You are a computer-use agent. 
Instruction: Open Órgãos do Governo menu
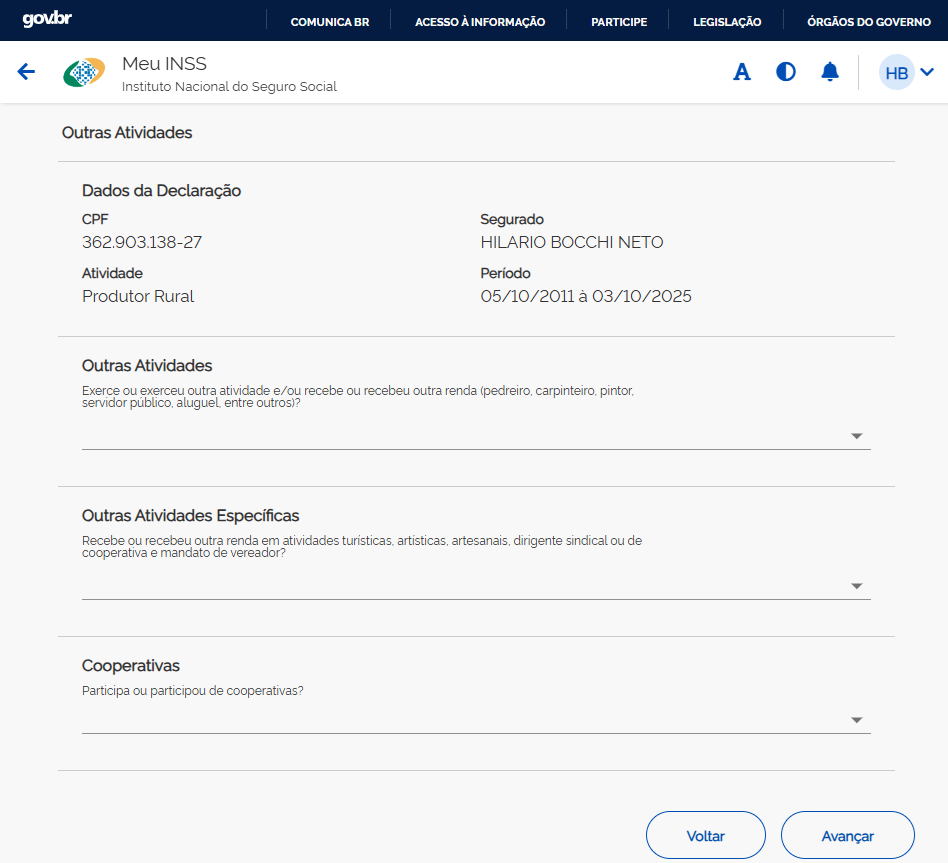(x=868, y=21)
